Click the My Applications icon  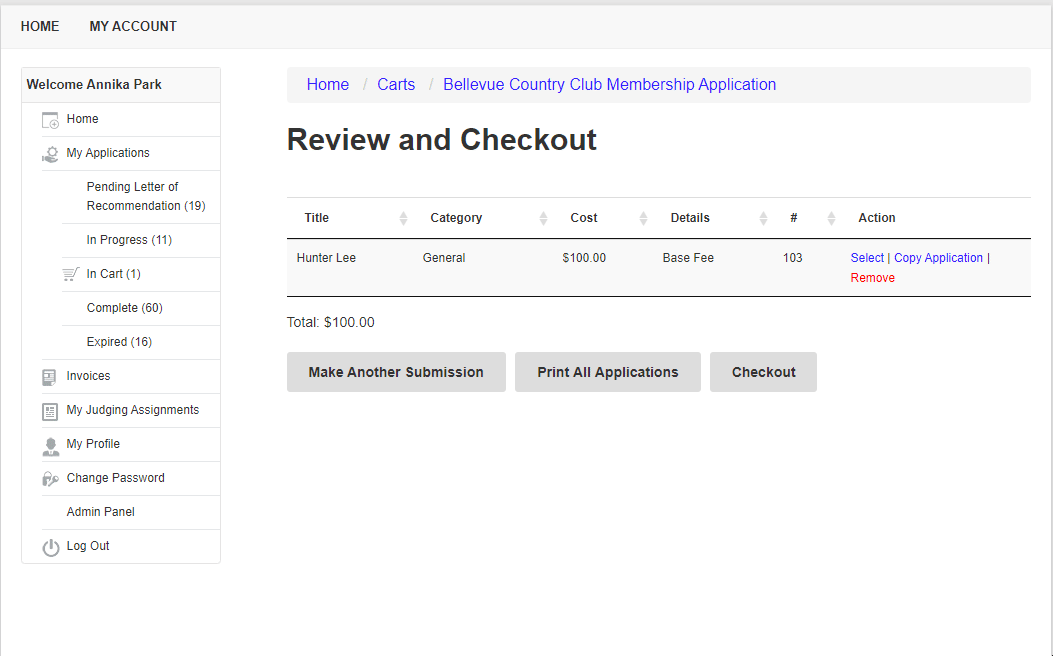(x=50, y=154)
